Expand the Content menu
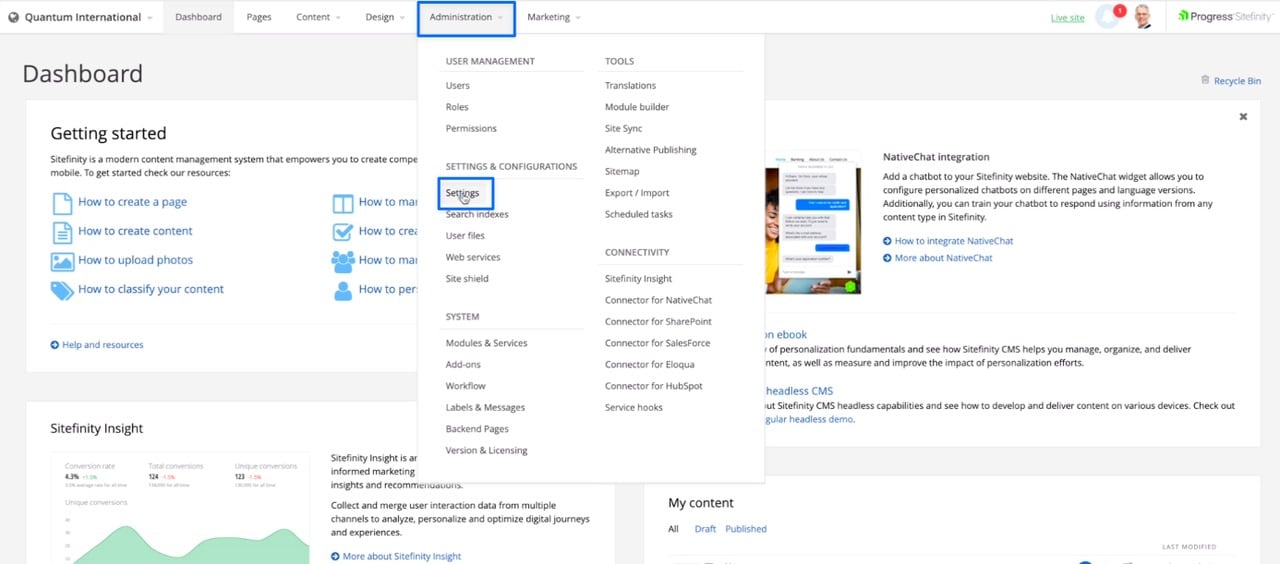1280x564 pixels. tap(318, 17)
